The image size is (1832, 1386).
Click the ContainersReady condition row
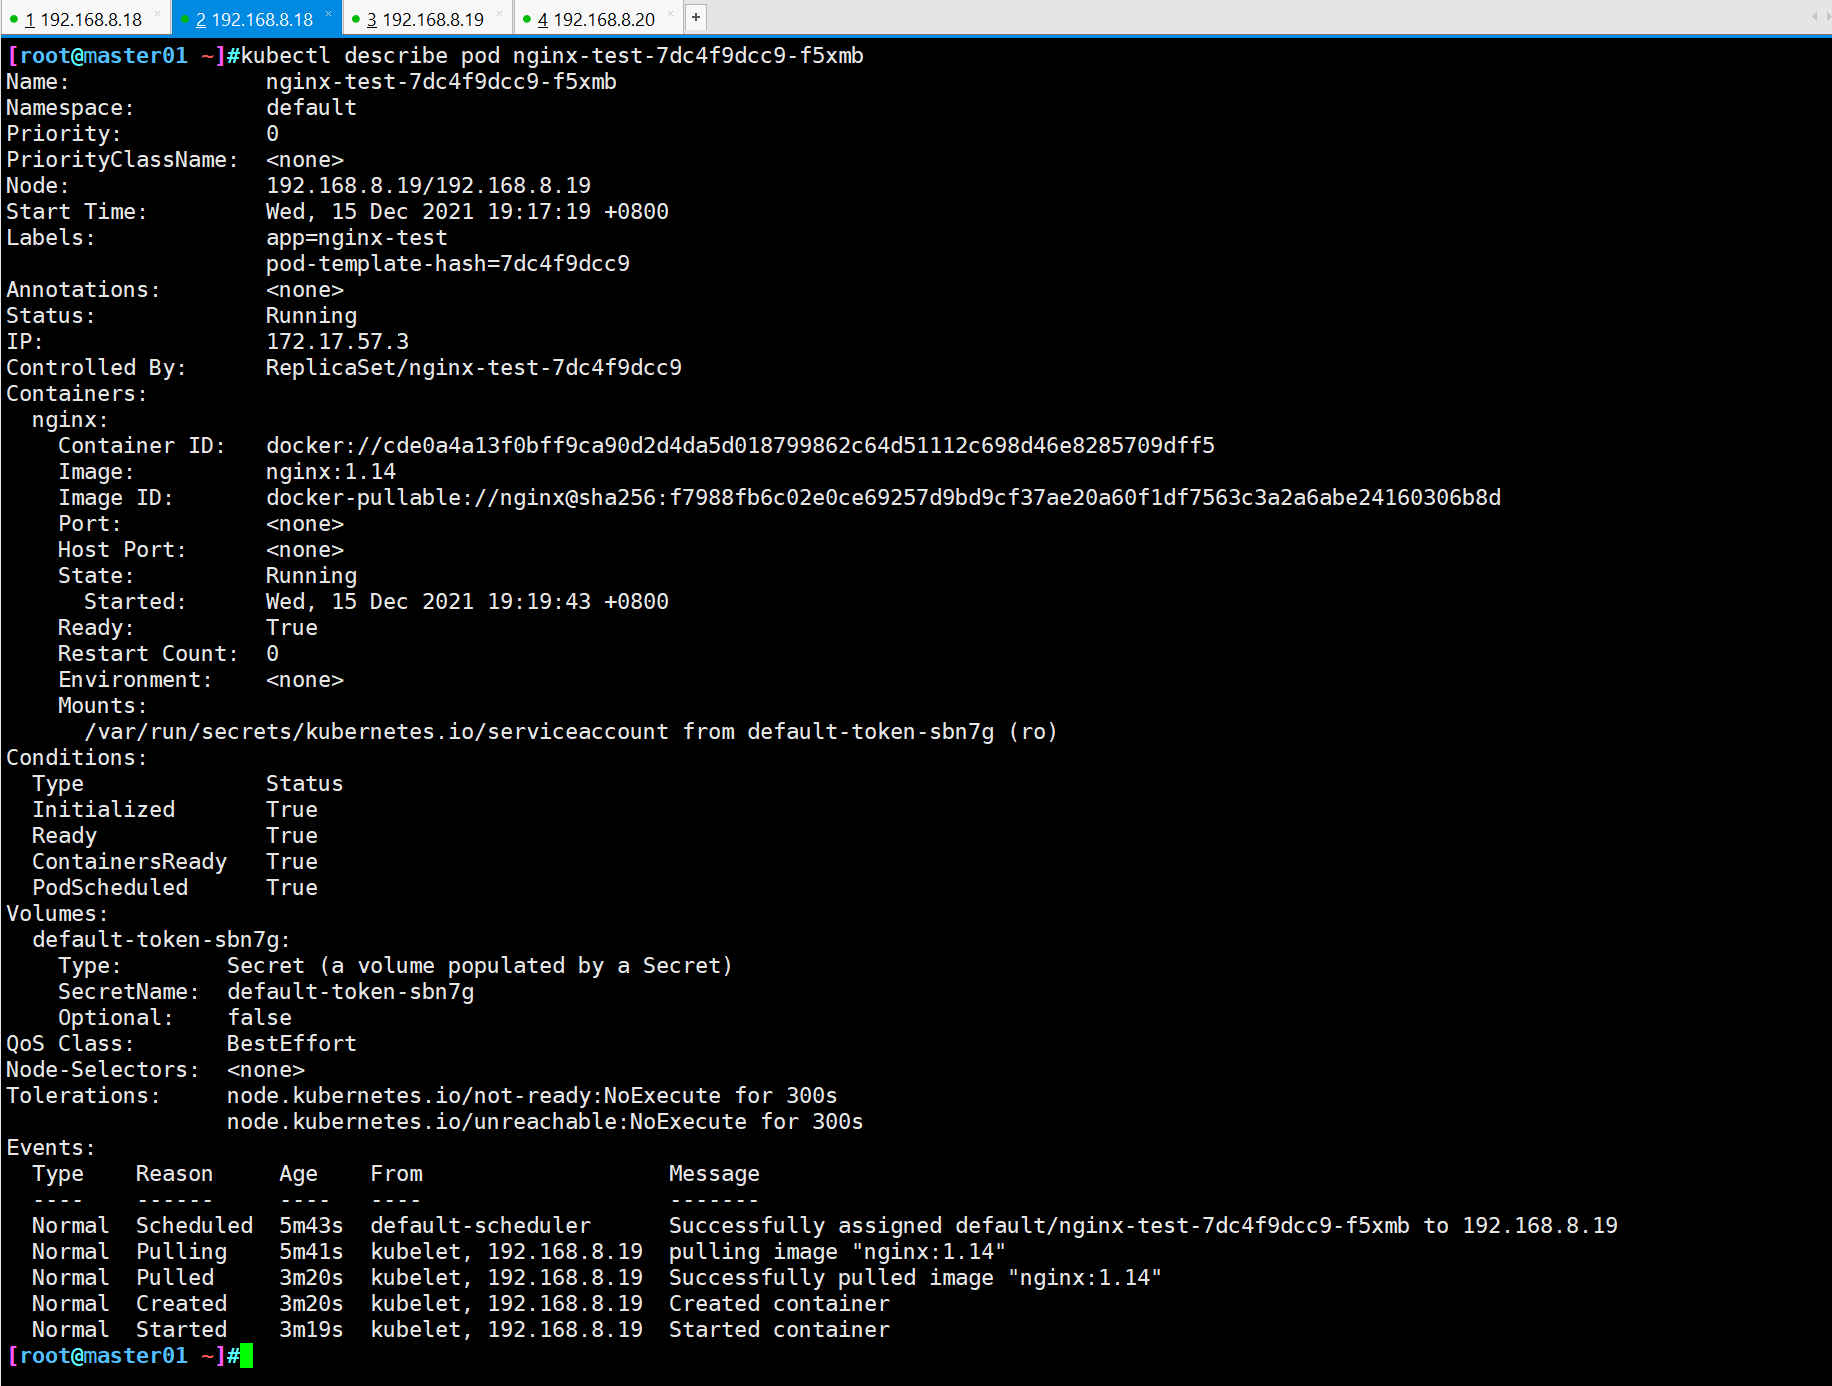tap(175, 862)
